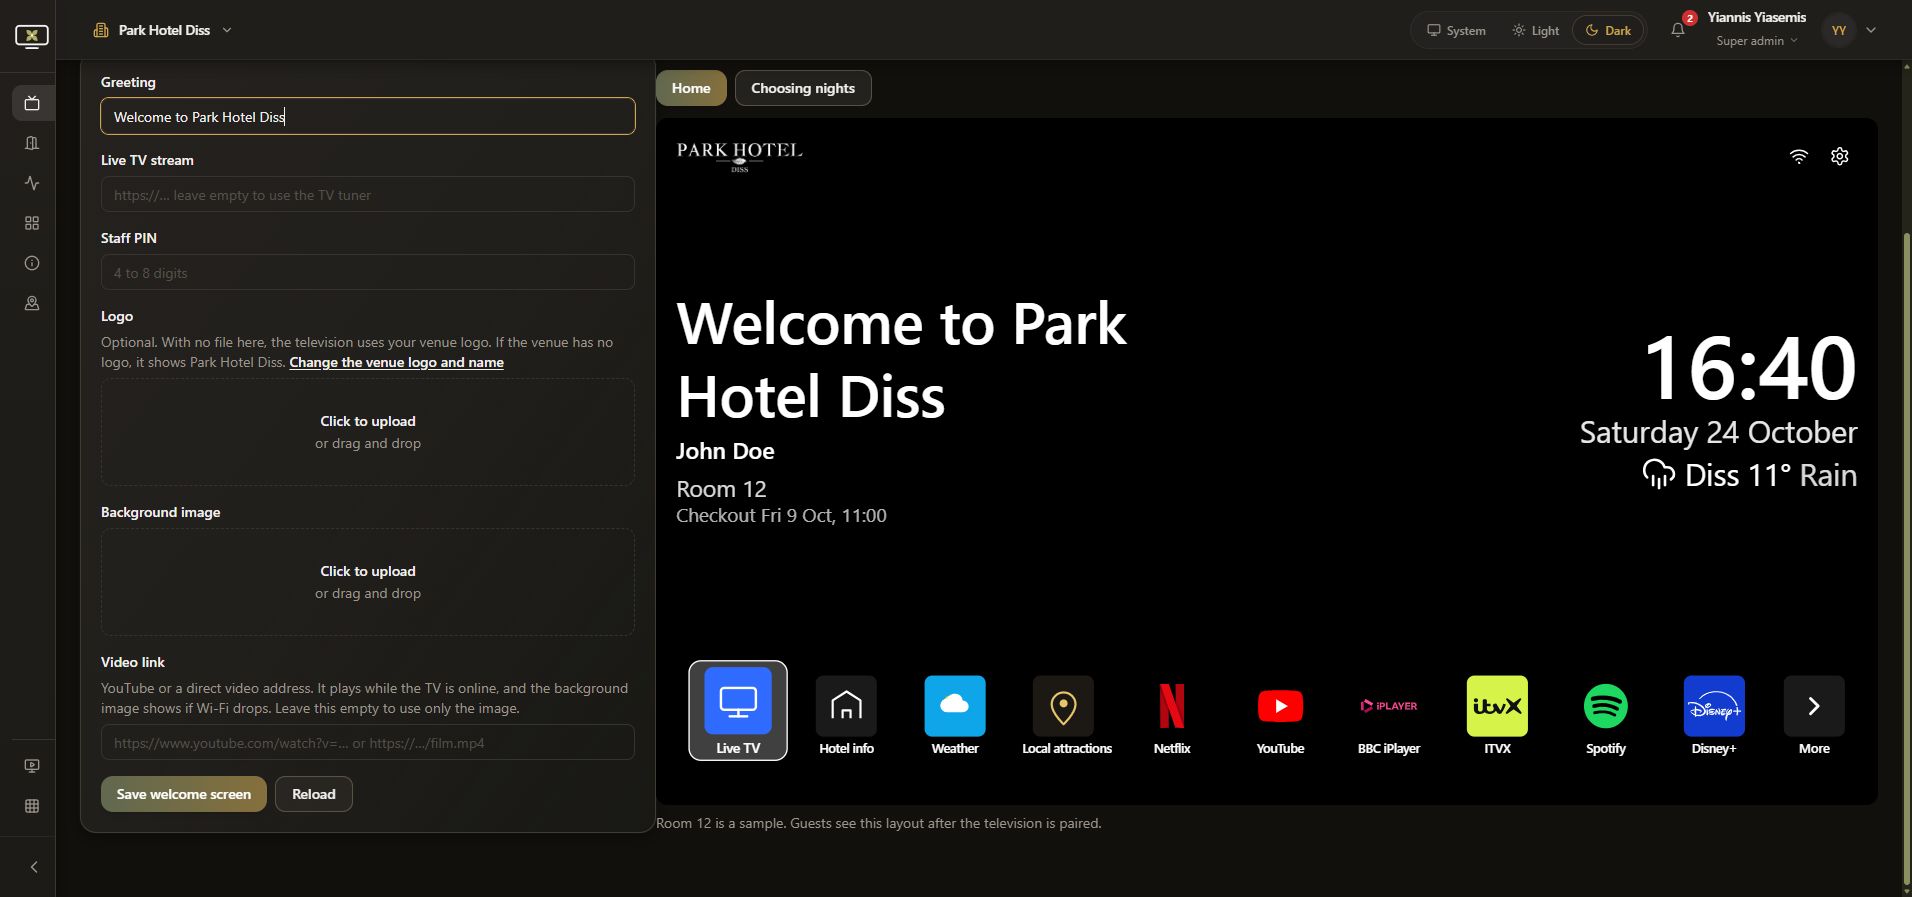Focus the Live TV stream field
This screenshot has height=897, width=1912.
(x=368, y=194)
